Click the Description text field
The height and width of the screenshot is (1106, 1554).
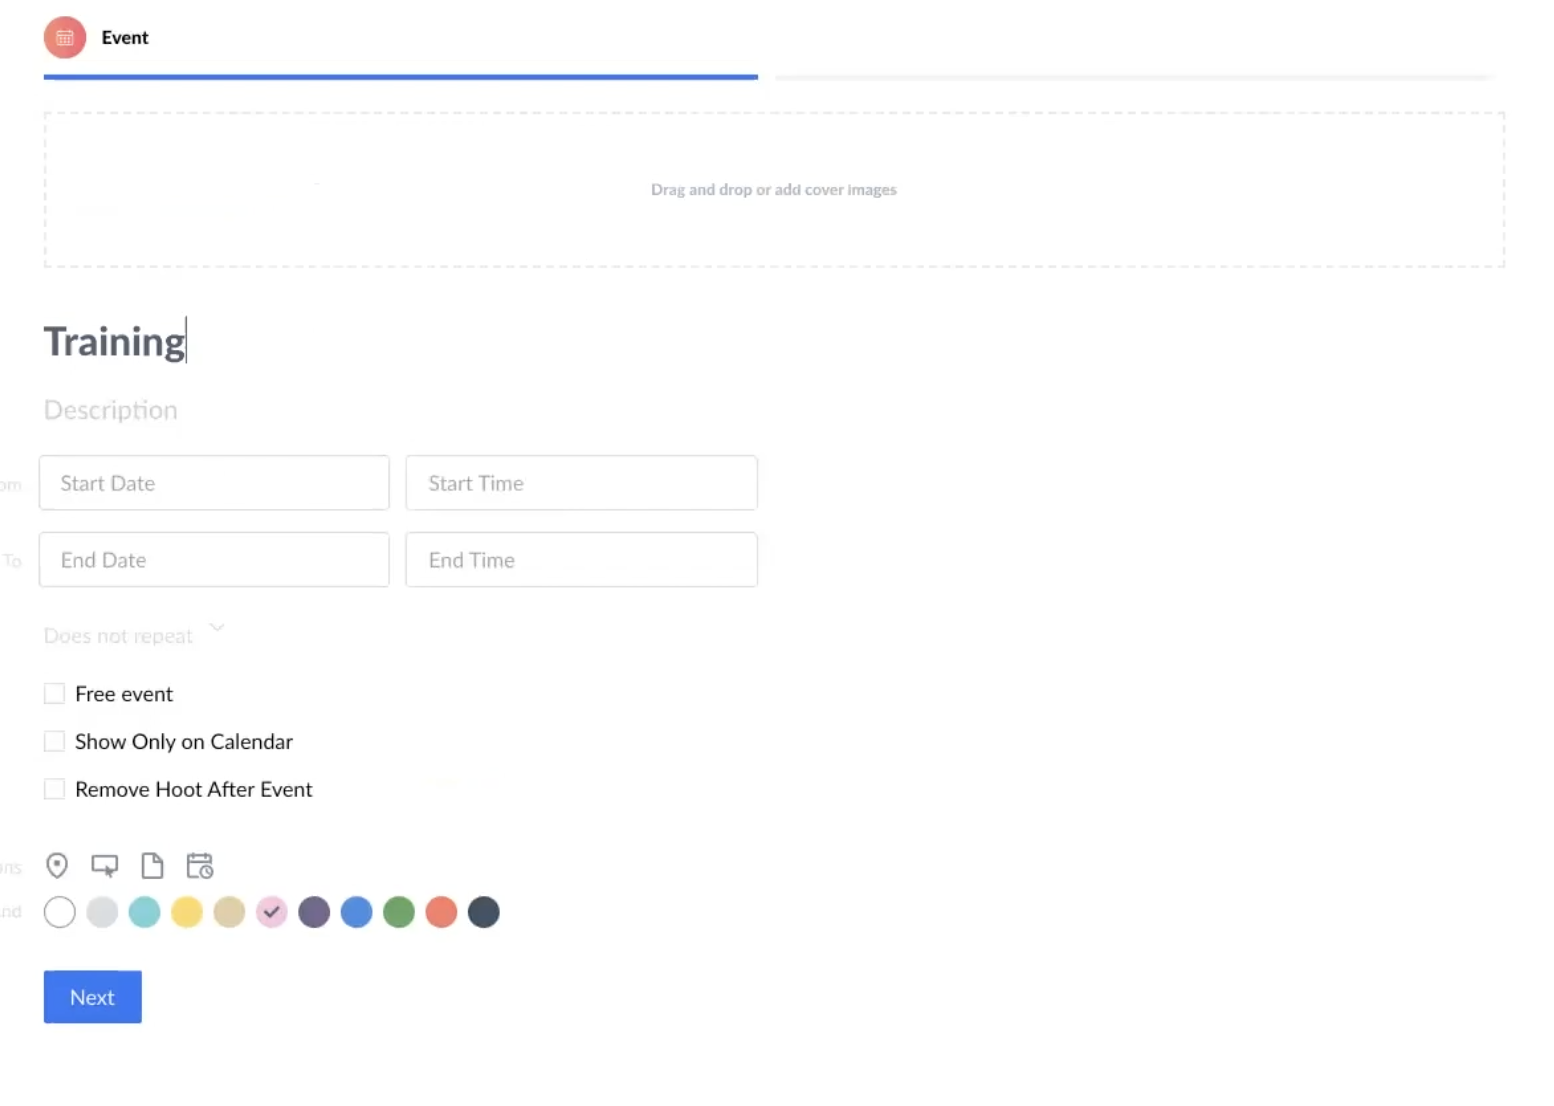click(x=111, y=410)
